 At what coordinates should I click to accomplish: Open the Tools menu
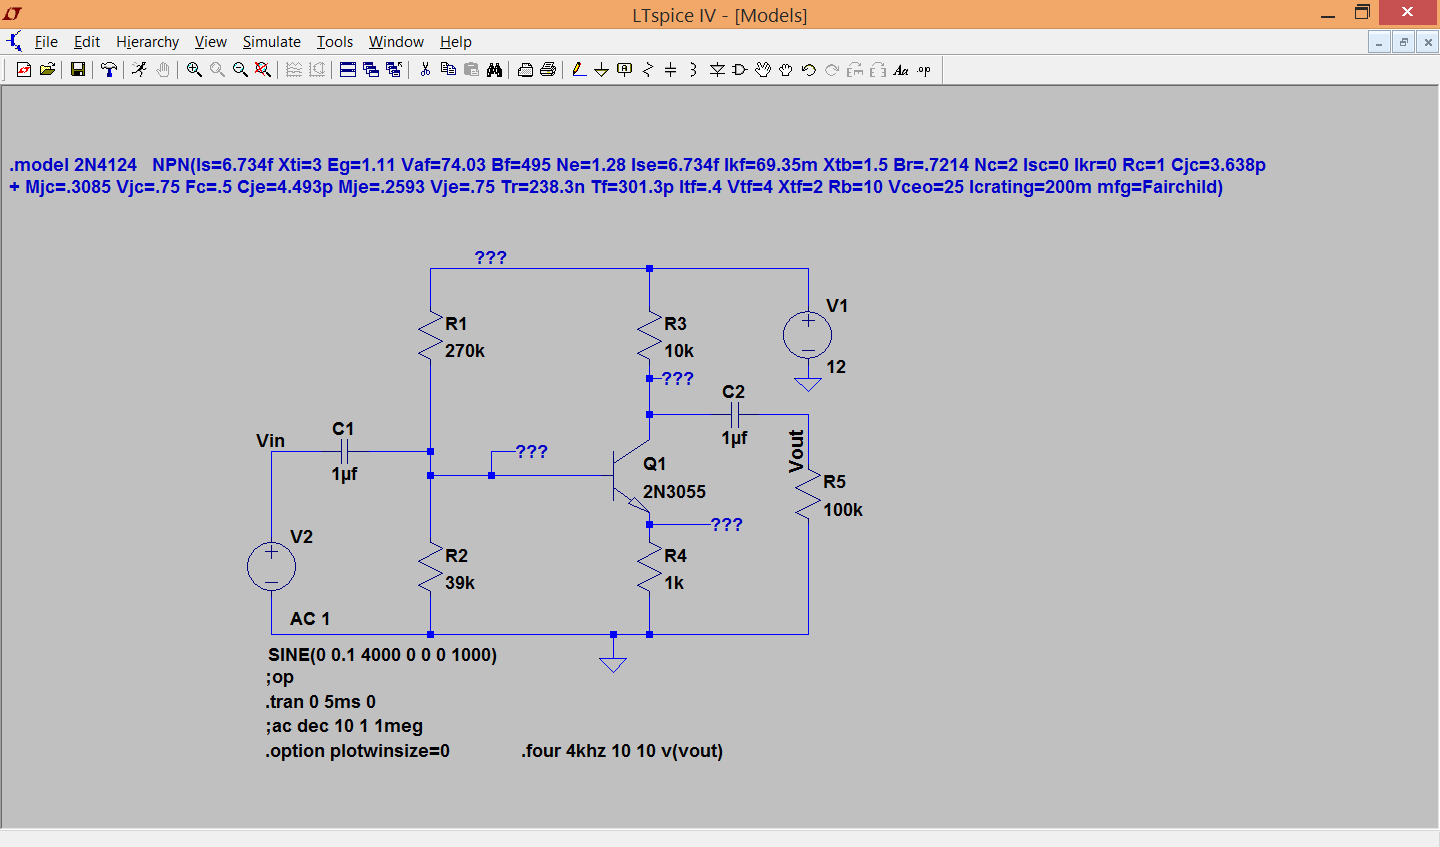click(335, 42)
